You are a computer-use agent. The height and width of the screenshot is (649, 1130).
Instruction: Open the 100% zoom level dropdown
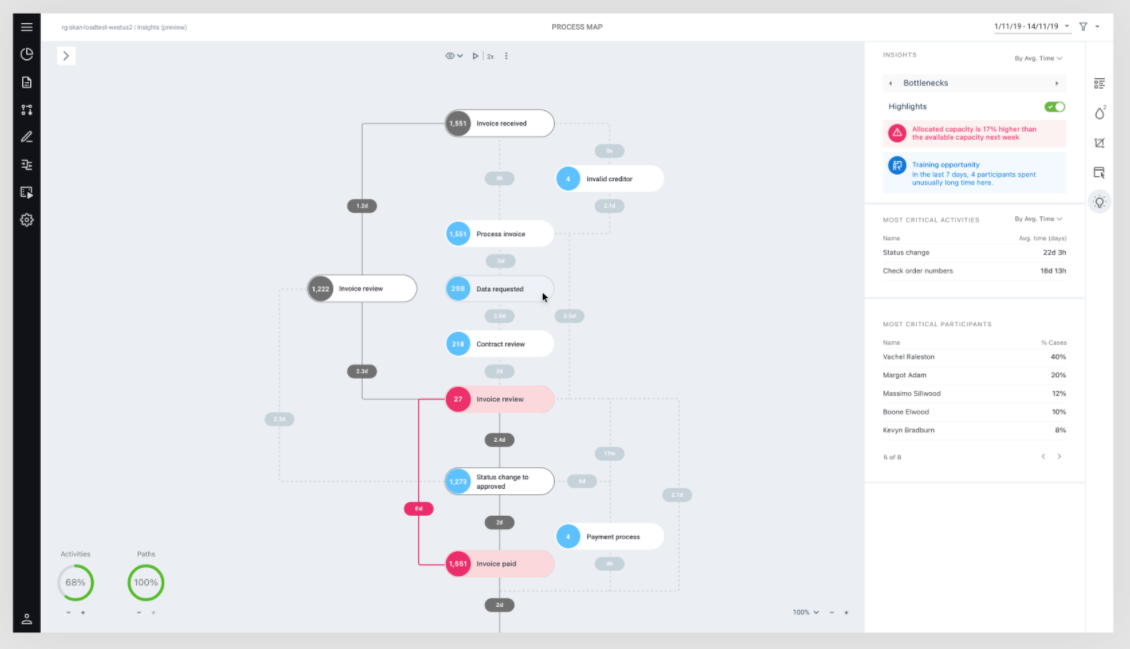(x=804, y=611)
